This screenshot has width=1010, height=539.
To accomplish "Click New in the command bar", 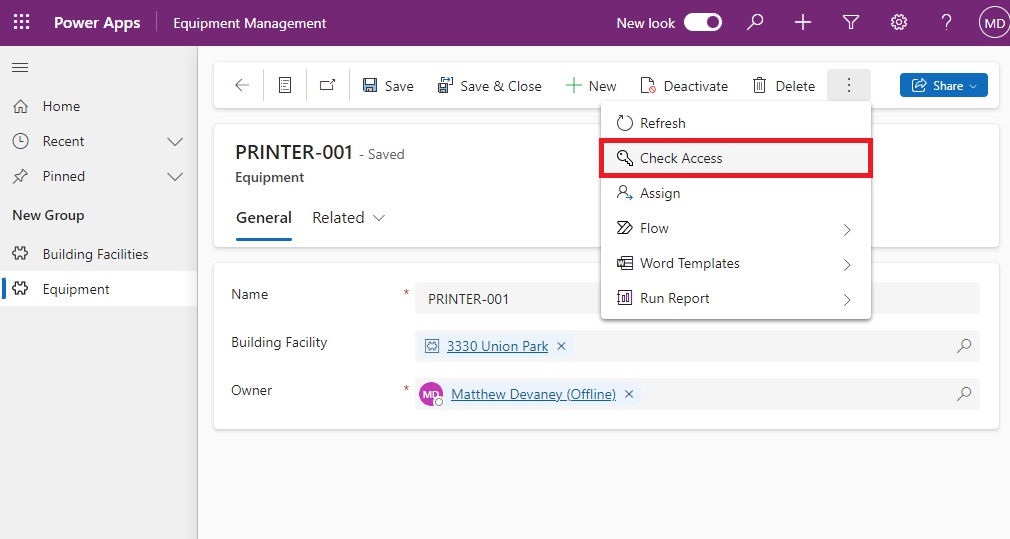I will (591, 86).
